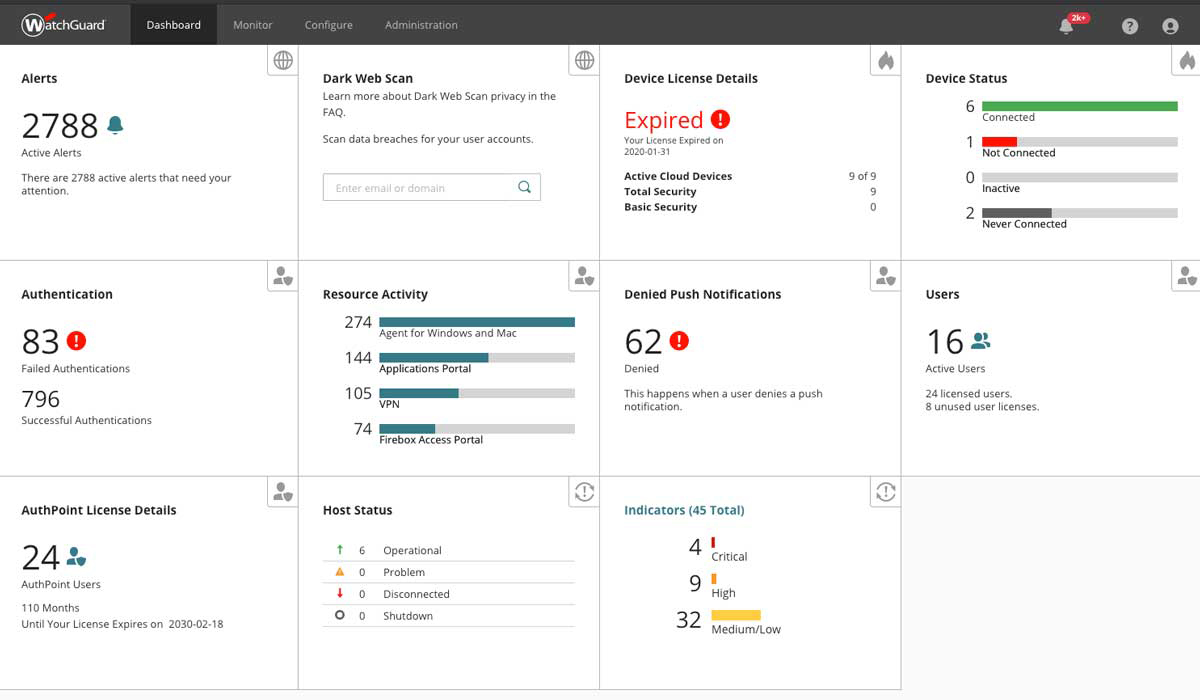This screenshot has width=1200, height=700.
Task: Click the search magnifier in the Dark Web Scan field
Action: [x=524, y=186]
